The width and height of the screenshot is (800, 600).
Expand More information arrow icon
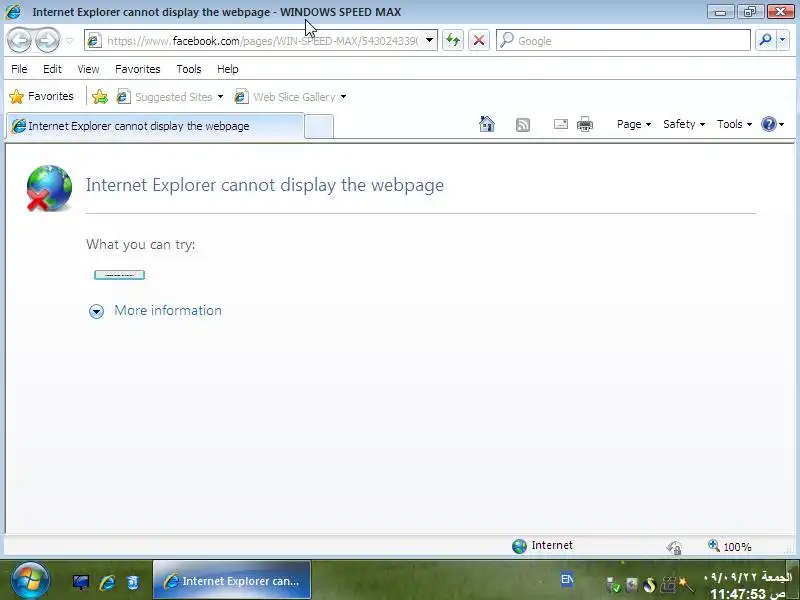point(96,311)
